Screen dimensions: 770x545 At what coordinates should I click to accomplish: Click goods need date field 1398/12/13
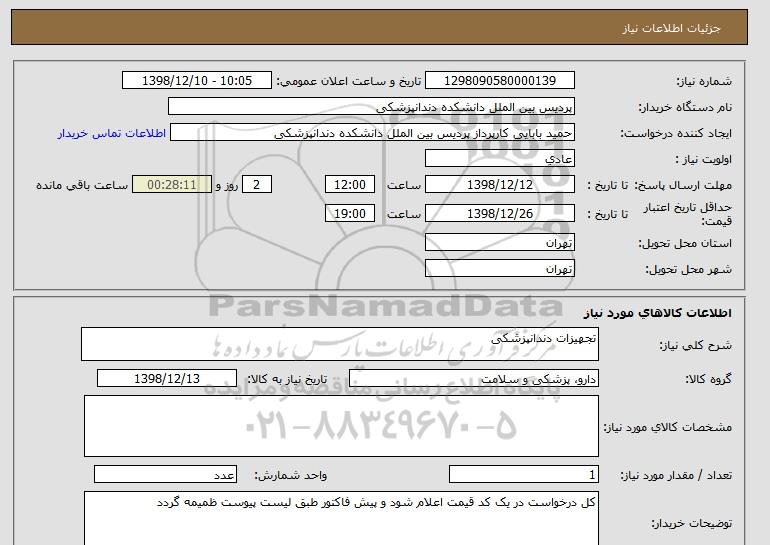[167, 379]
